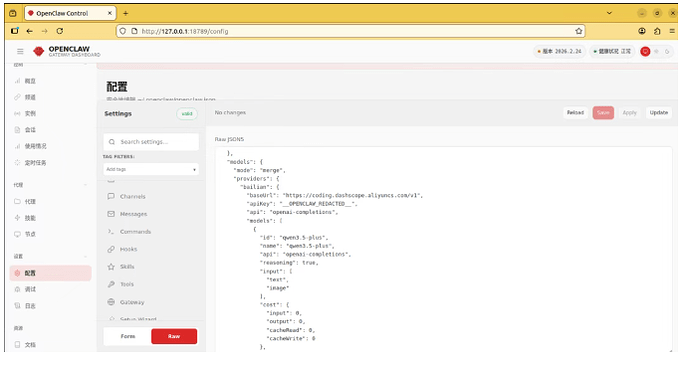Image resolution: width=690 pixels, height=365 pixels.
Task: Open the browser application menu
Action: point(672,31)
